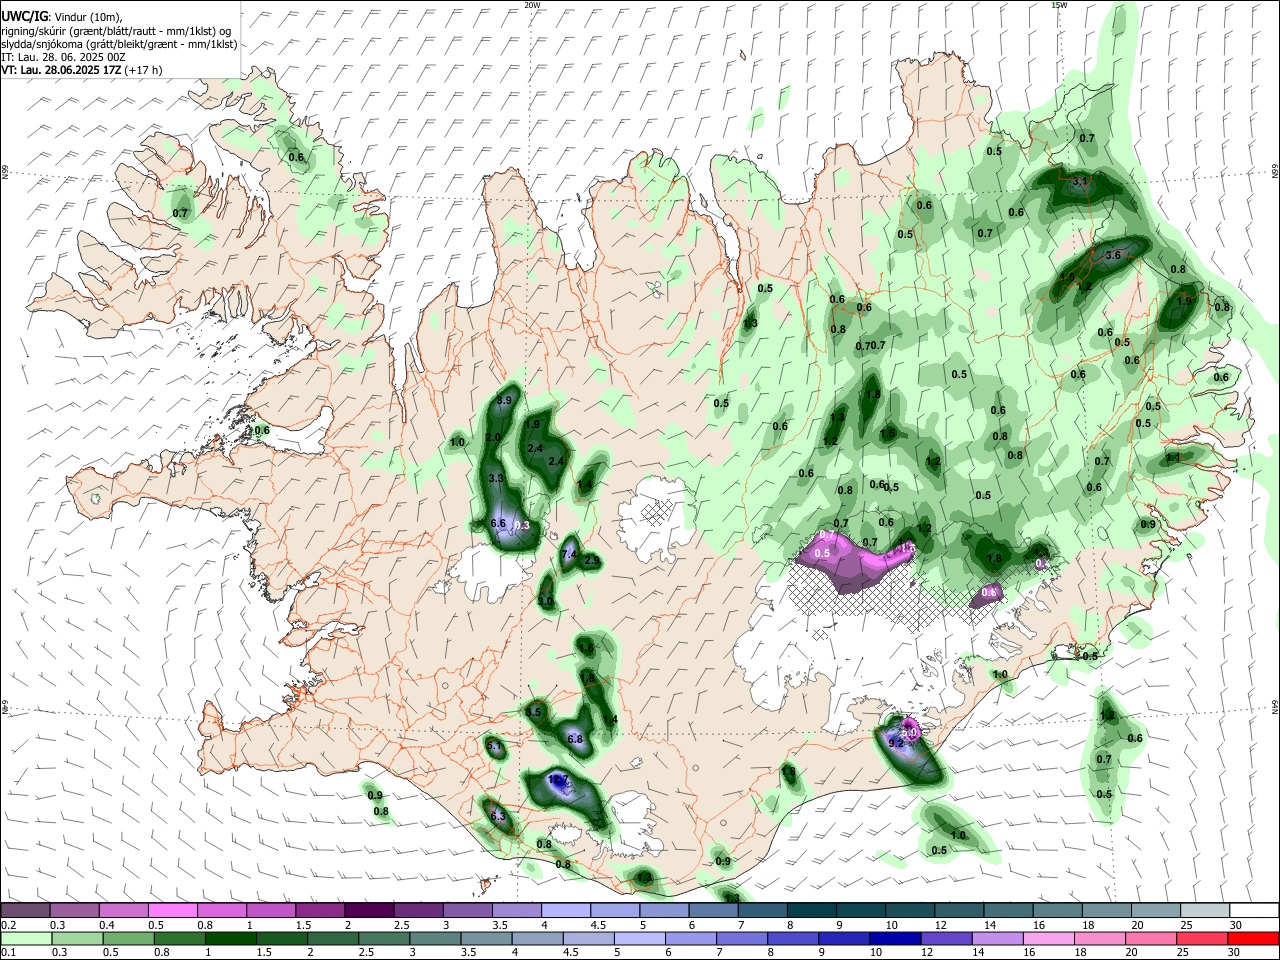Click the darkest green swatch labeled 1 in lower legend
This screenshot has width=1280, height=960.
pos(230,939)
